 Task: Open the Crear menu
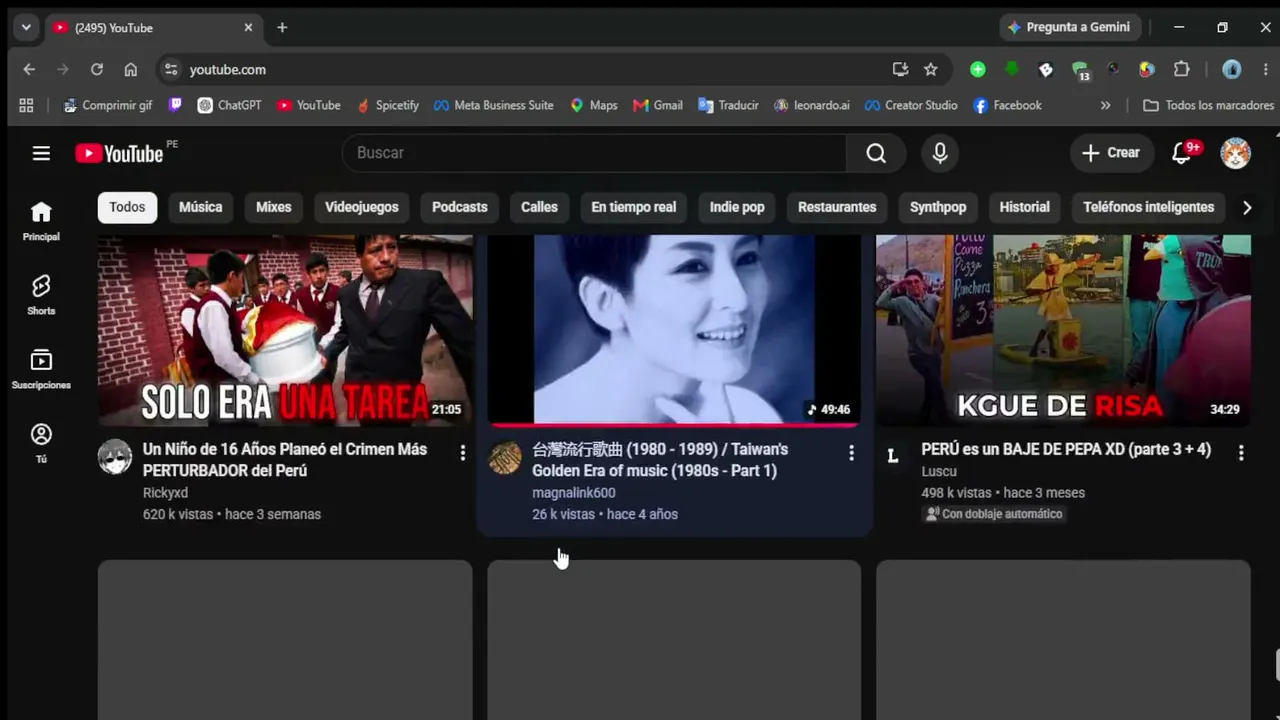coord(1111,153)
